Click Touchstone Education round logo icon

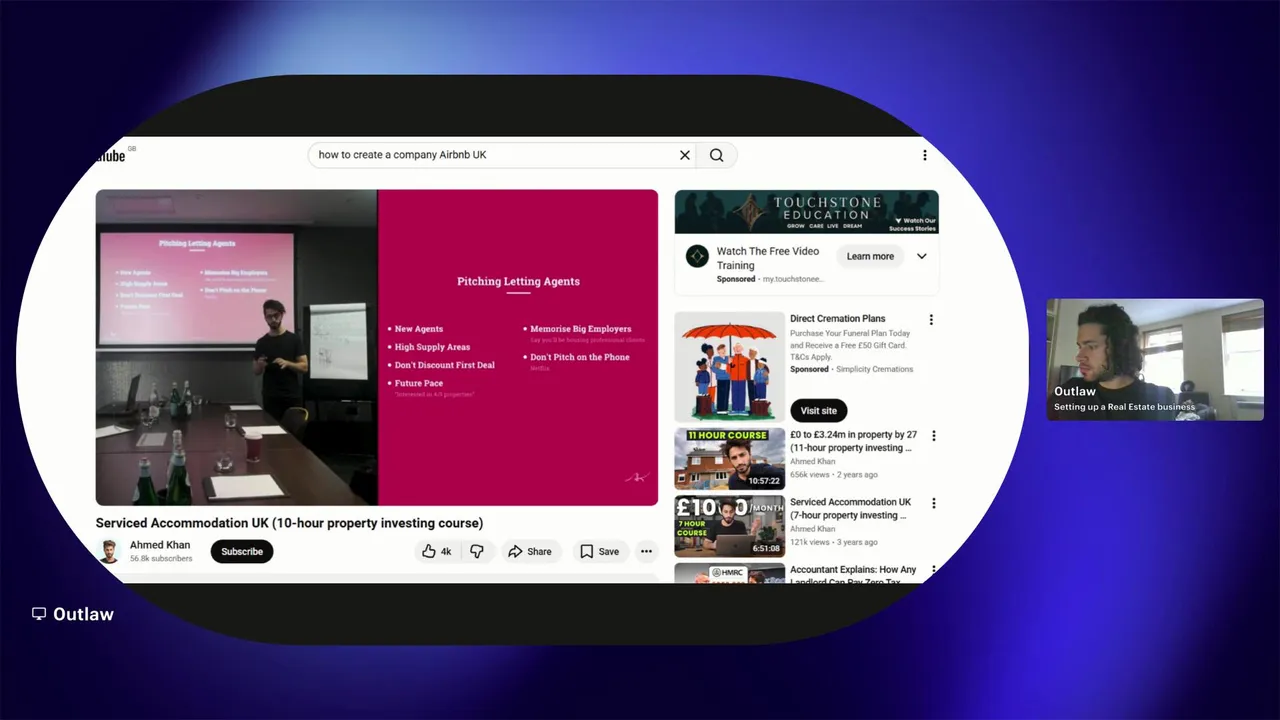(x=697, y=256)
